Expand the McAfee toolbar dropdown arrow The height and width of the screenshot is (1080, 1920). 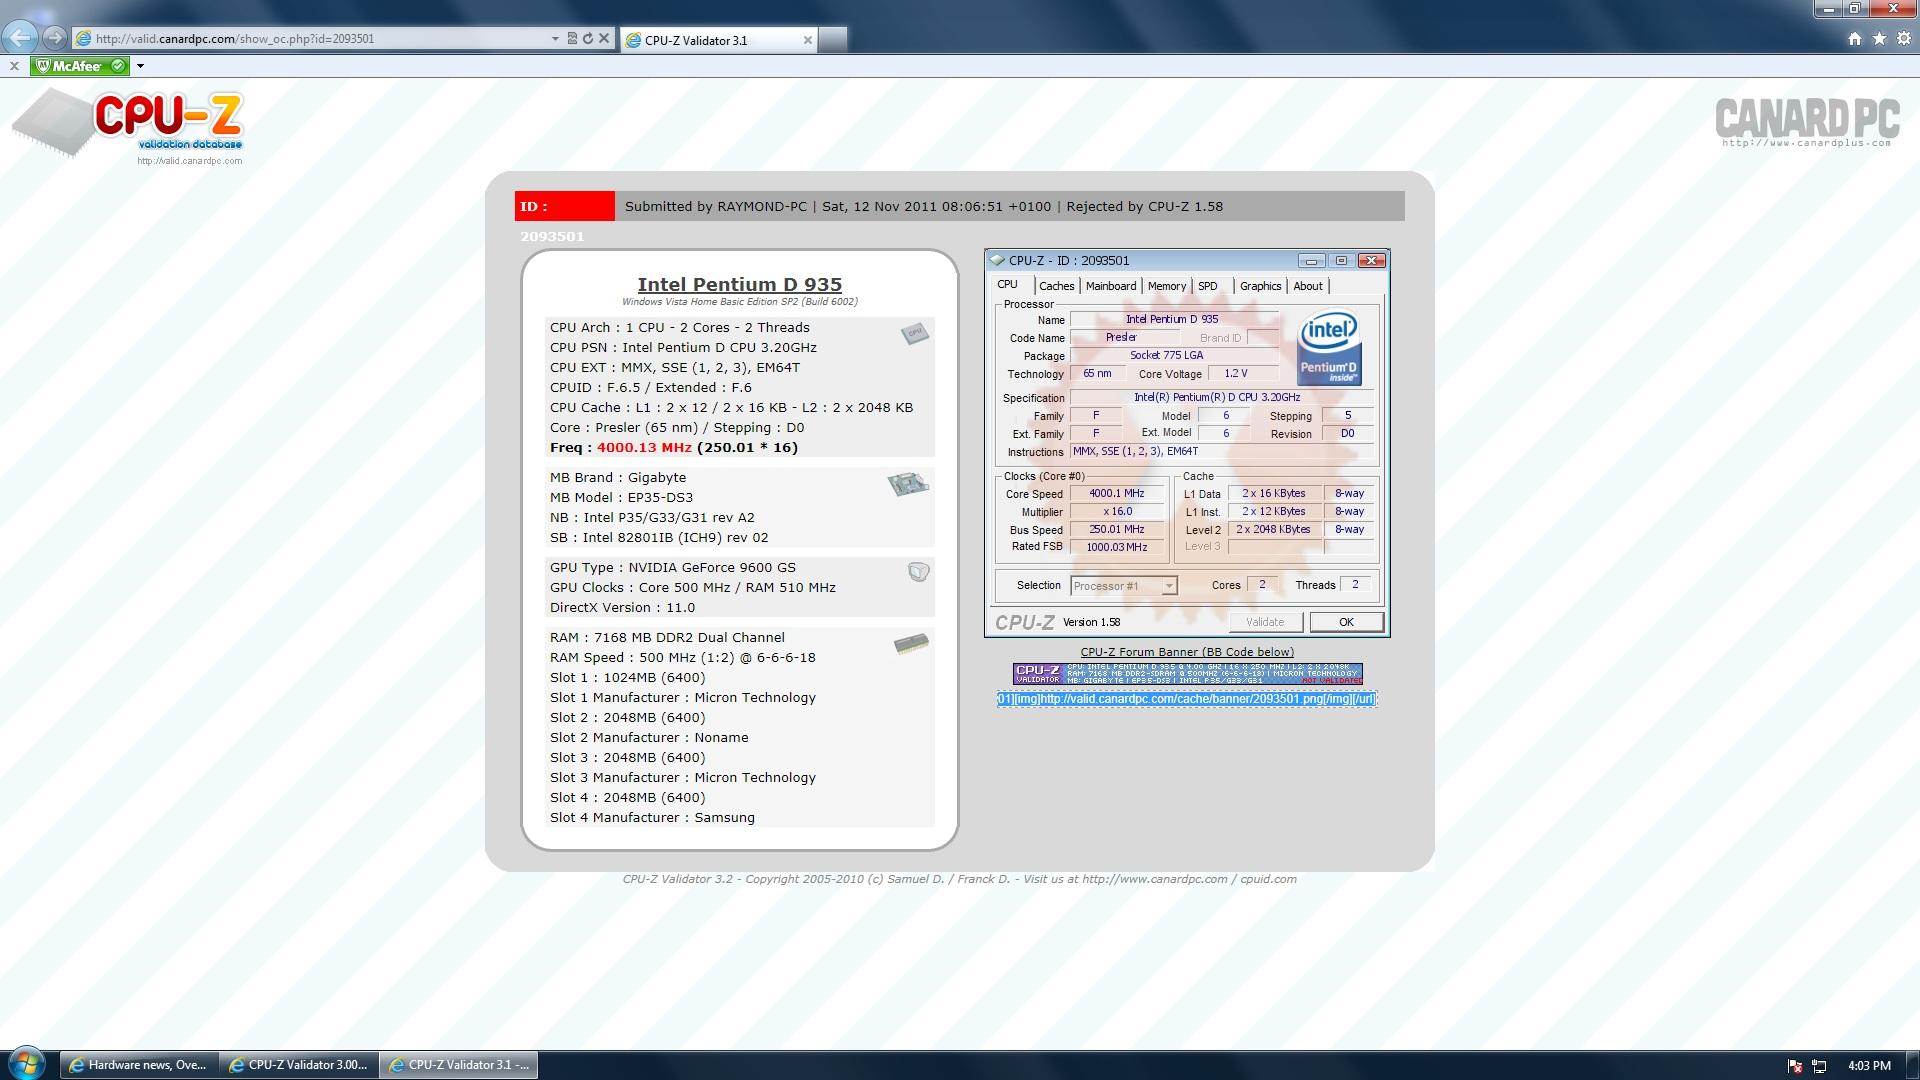click(x=140, y=66)
